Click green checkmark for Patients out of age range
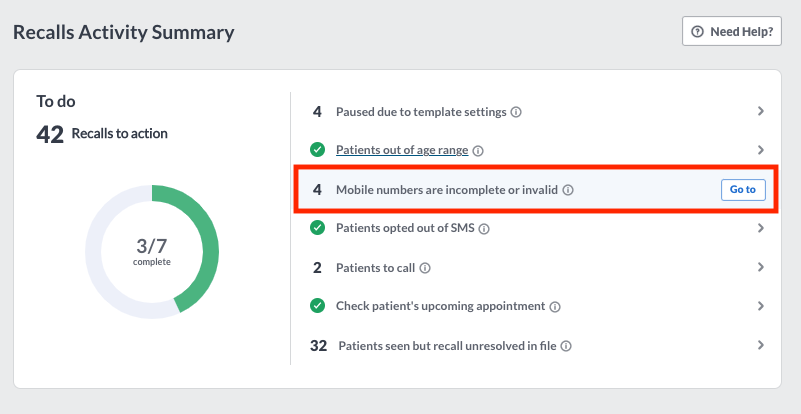Image resolution: width=801 pixels, height=414 pixels. pos(317,150)
